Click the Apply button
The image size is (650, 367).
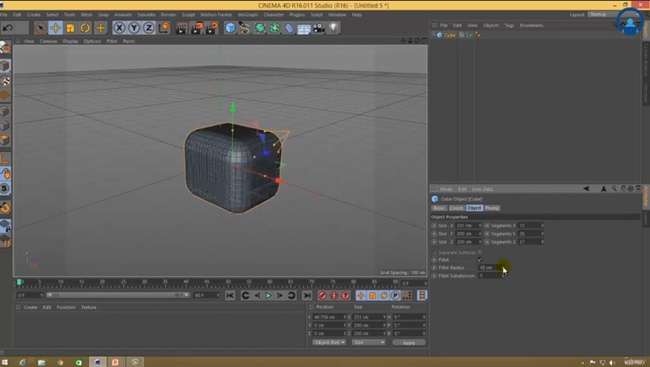click(x=409, y=343)
